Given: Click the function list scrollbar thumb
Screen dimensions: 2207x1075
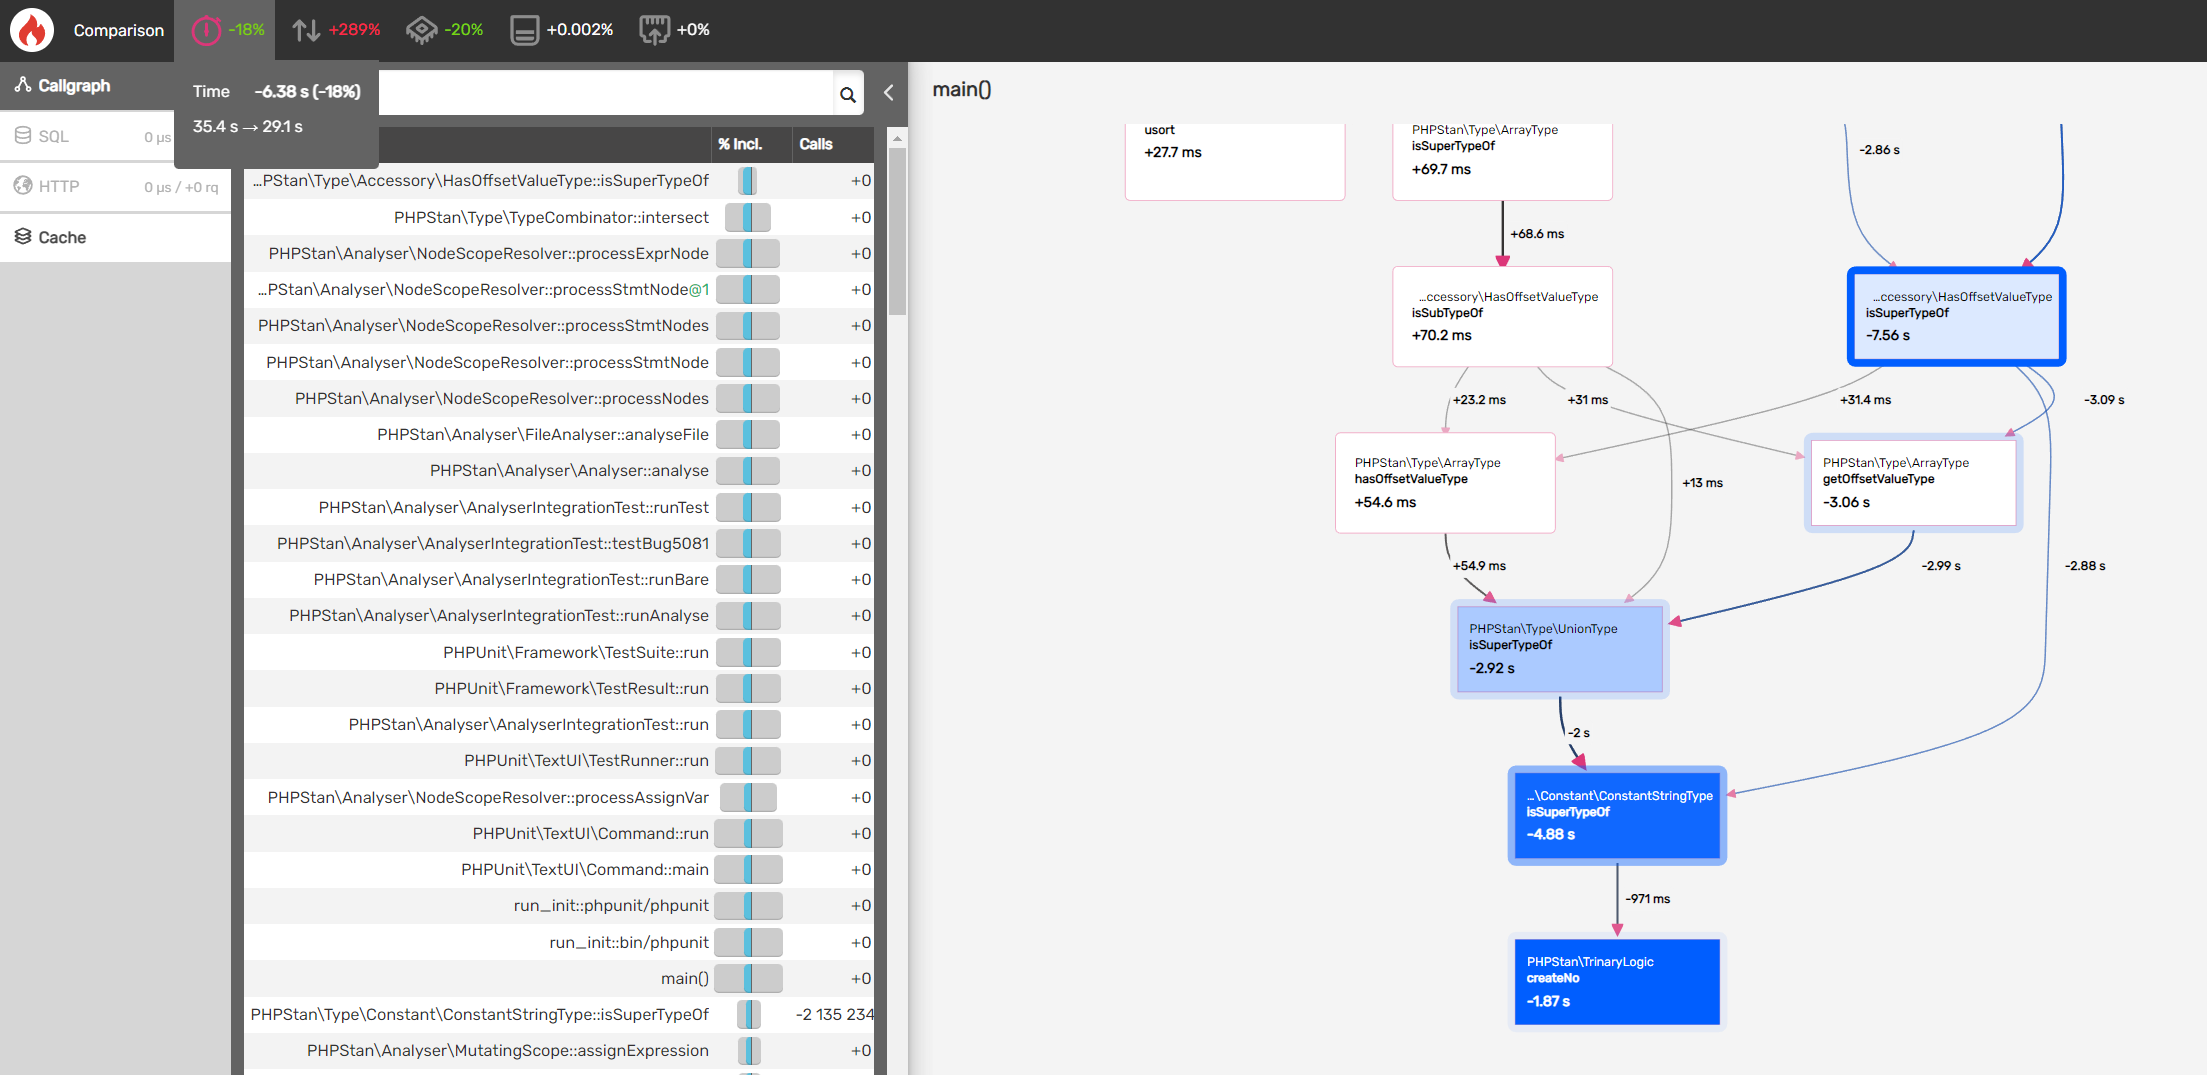Looking at the screenshot, I should coord(898,232).
